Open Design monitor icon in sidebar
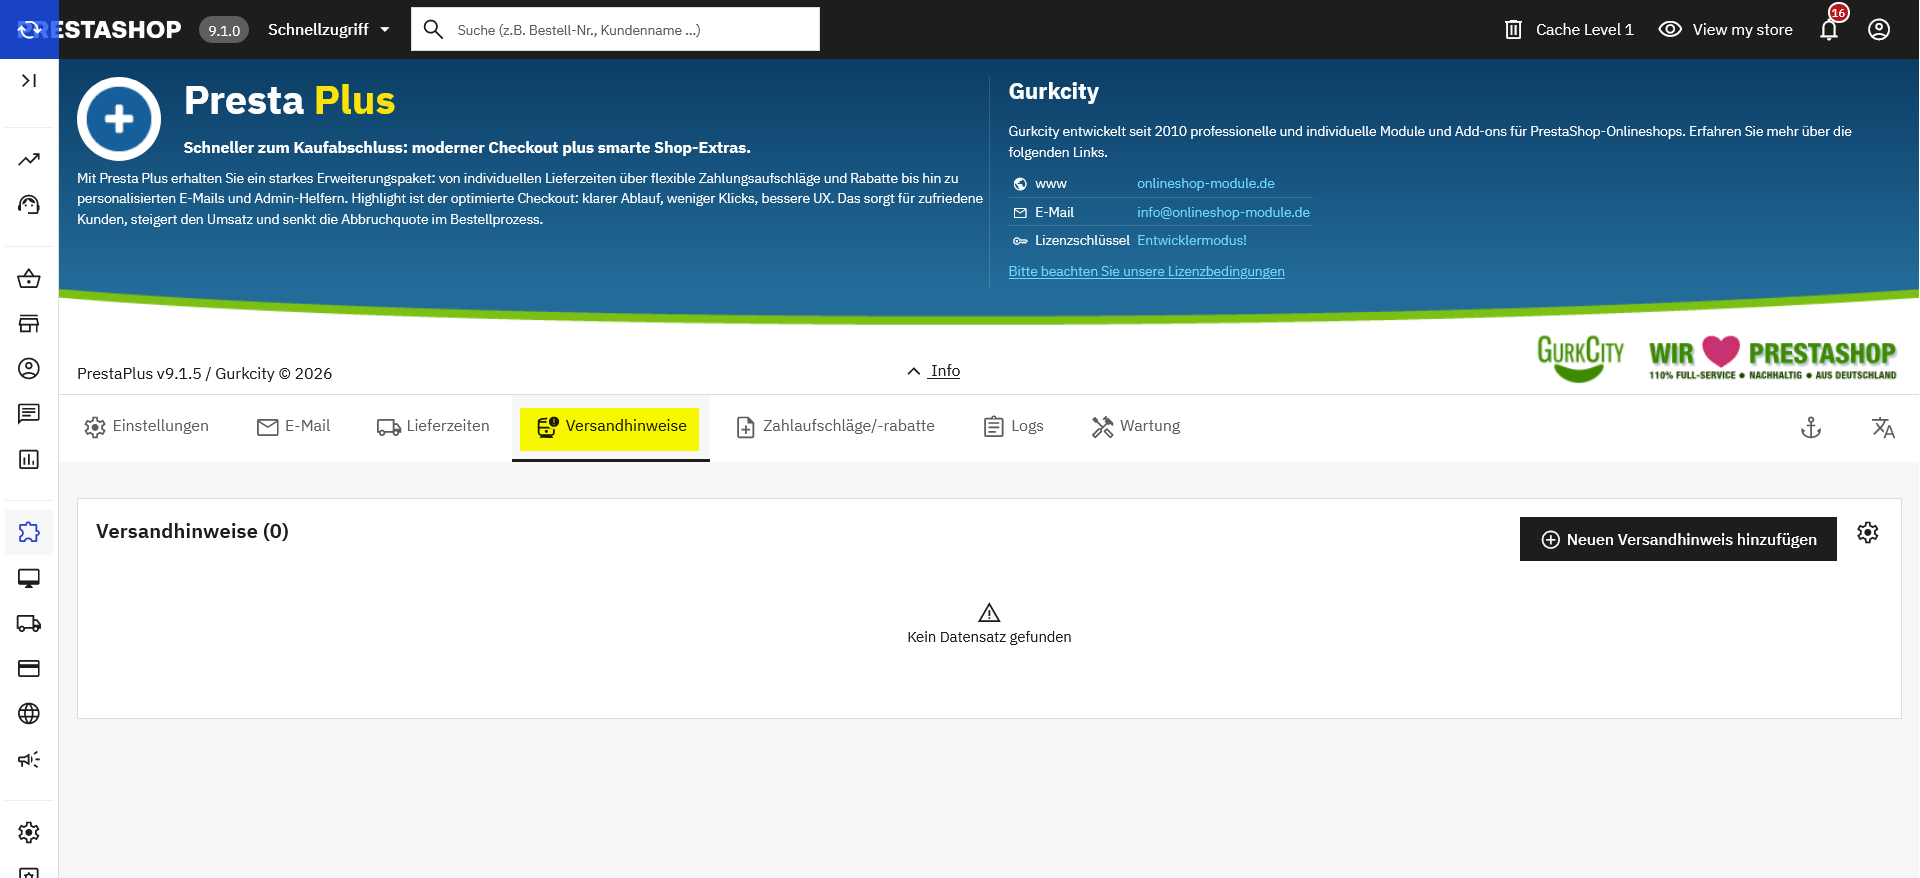This screenshot has width=1920, height=878. (x=29, y=579)
